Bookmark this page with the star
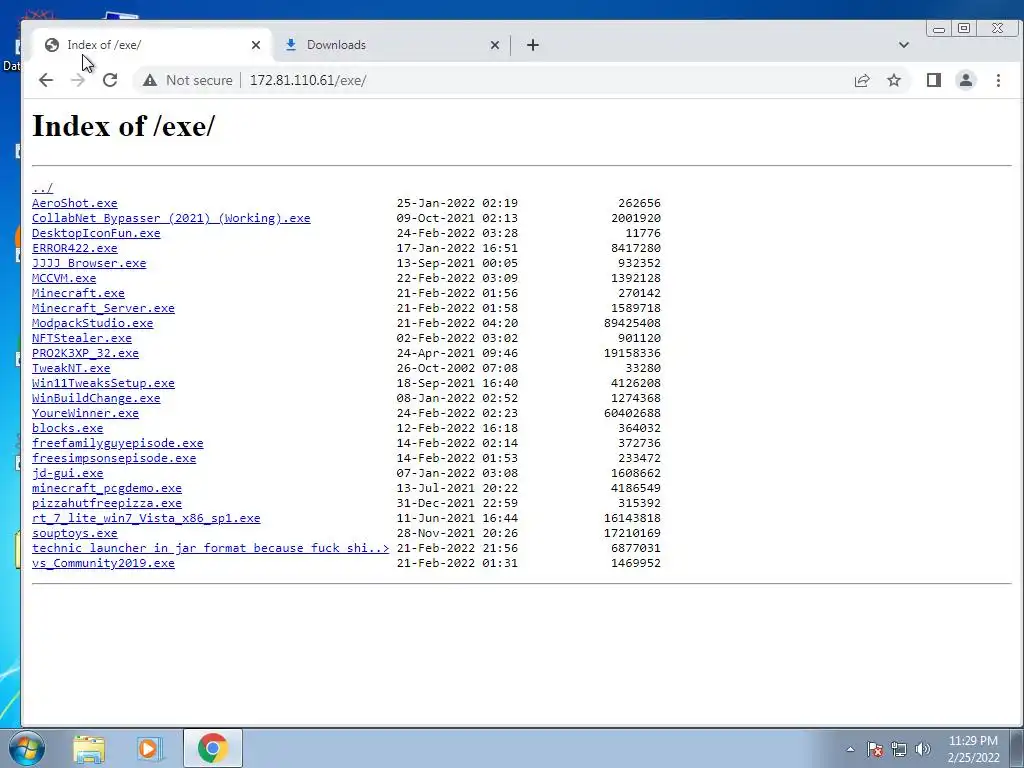The width and height of the screenshot is (1024, 768). [x=894, y=80]
